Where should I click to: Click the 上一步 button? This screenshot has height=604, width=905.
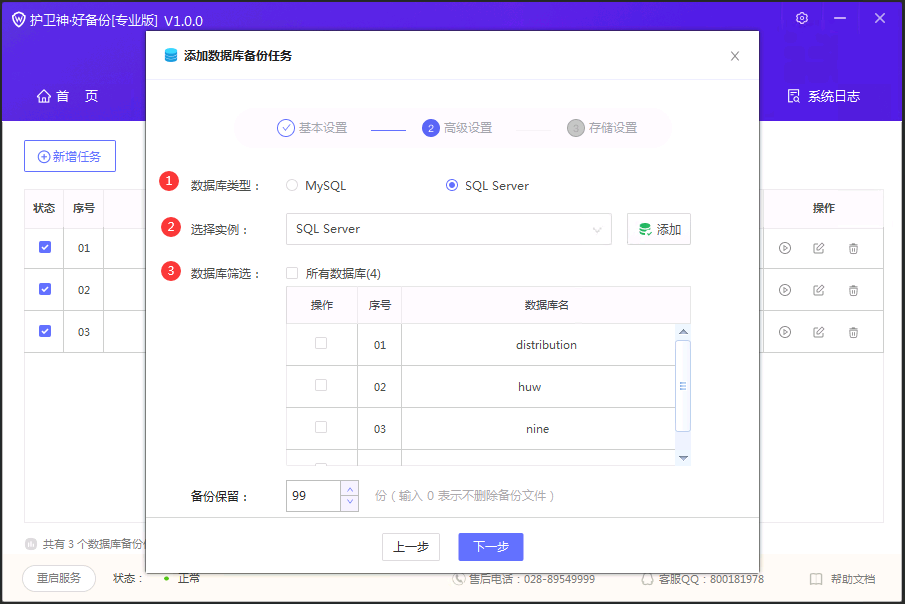(x=411, y=547)
